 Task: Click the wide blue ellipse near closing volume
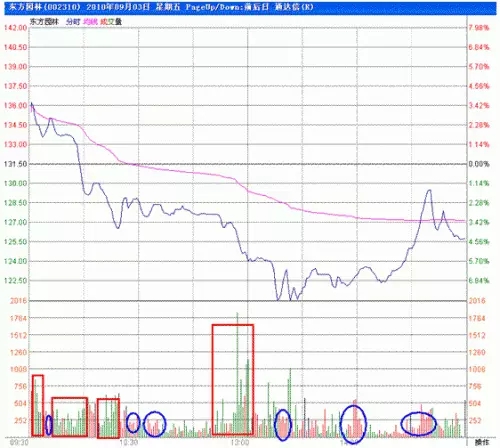coord(418,424)
